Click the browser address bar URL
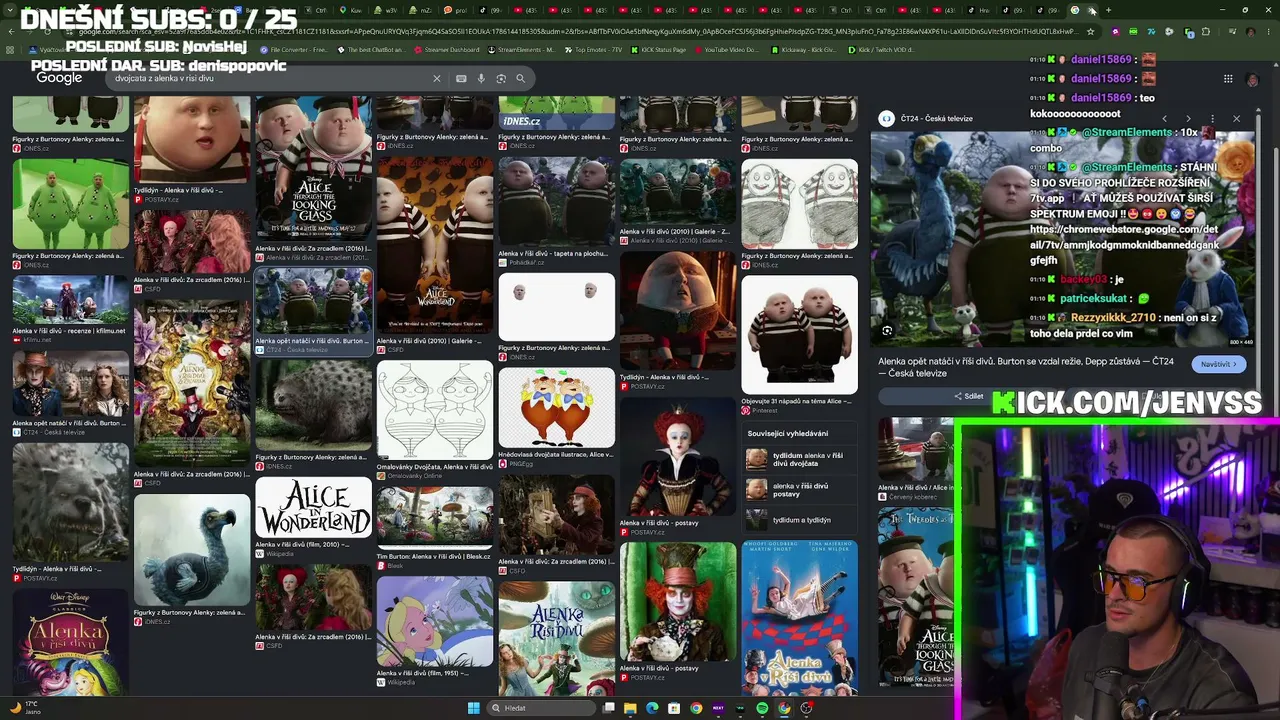The height and width of the screenshot is (720, 1280). [570, 31]
